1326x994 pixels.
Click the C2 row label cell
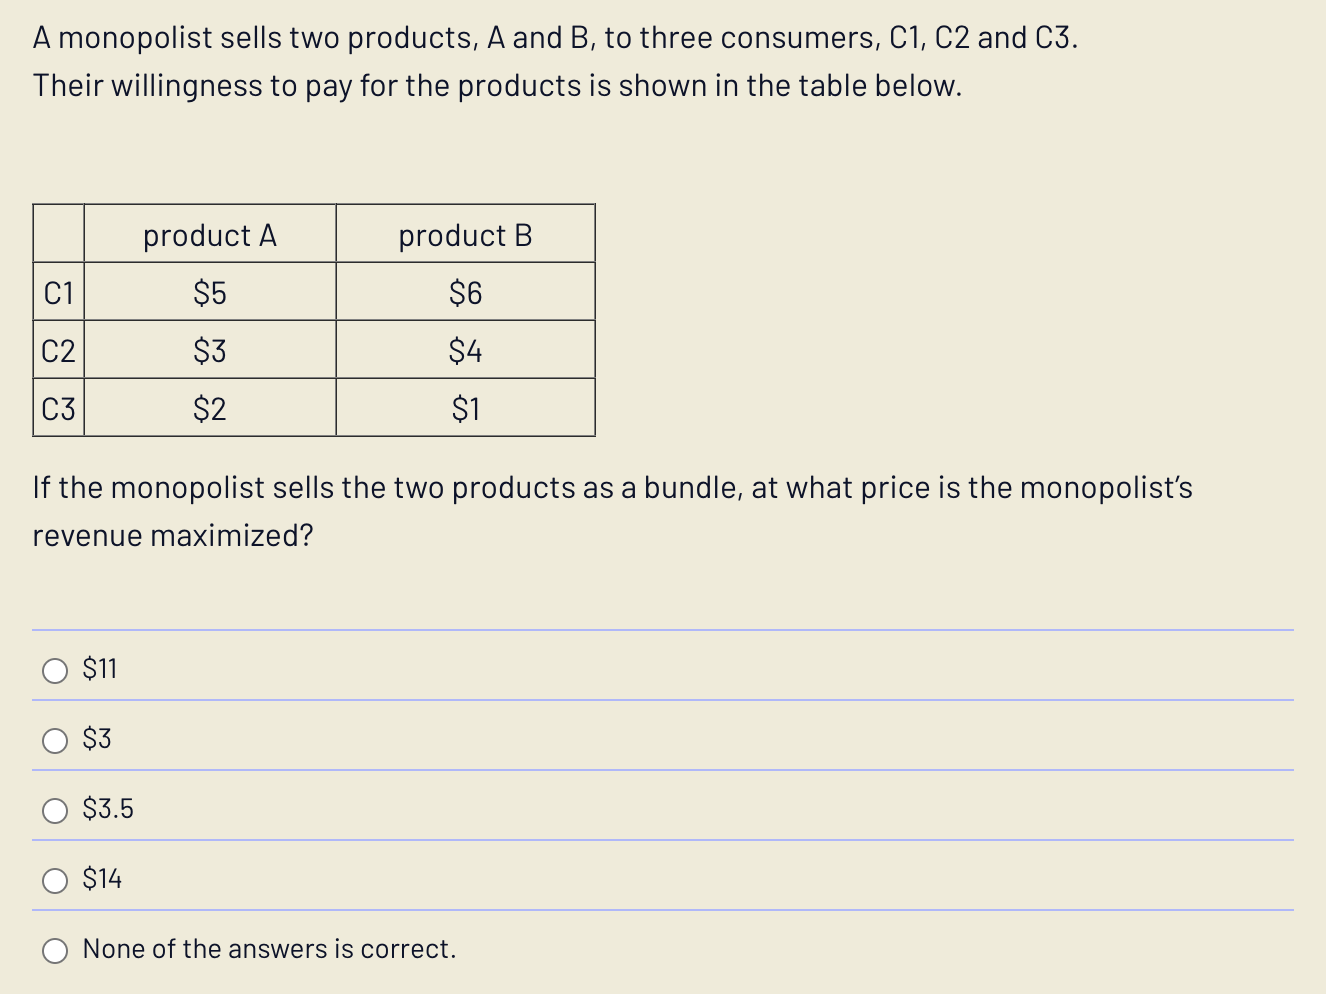click(58, 351)
